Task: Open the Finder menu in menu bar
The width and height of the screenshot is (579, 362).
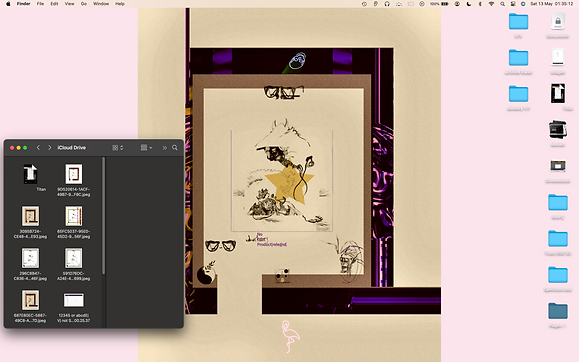Action: pos(23,4)
